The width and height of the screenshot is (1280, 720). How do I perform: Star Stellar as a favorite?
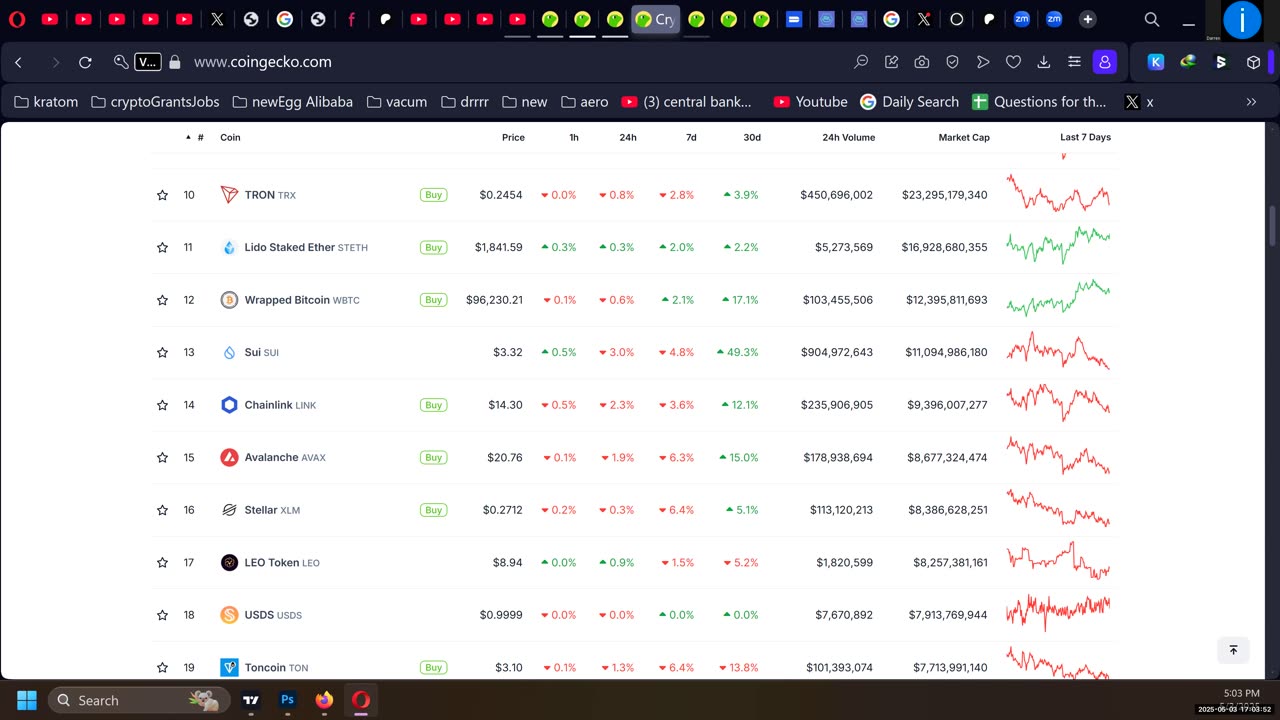162,510
